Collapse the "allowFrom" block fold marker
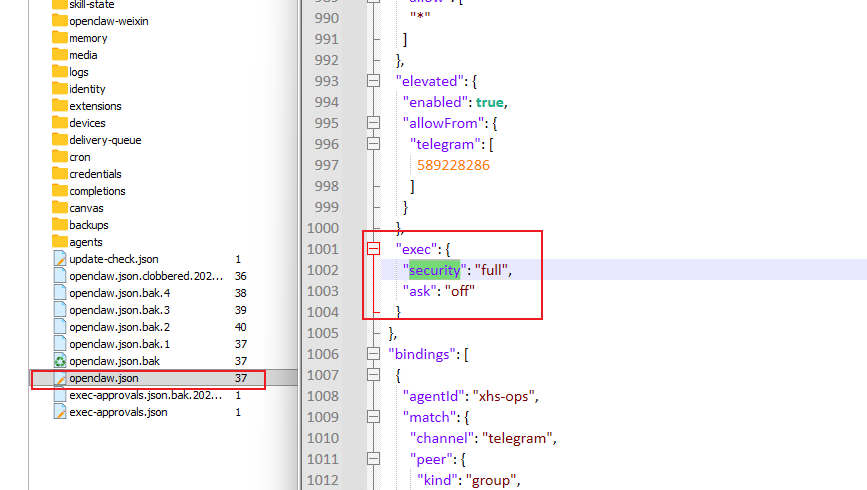 coord(373,123)
